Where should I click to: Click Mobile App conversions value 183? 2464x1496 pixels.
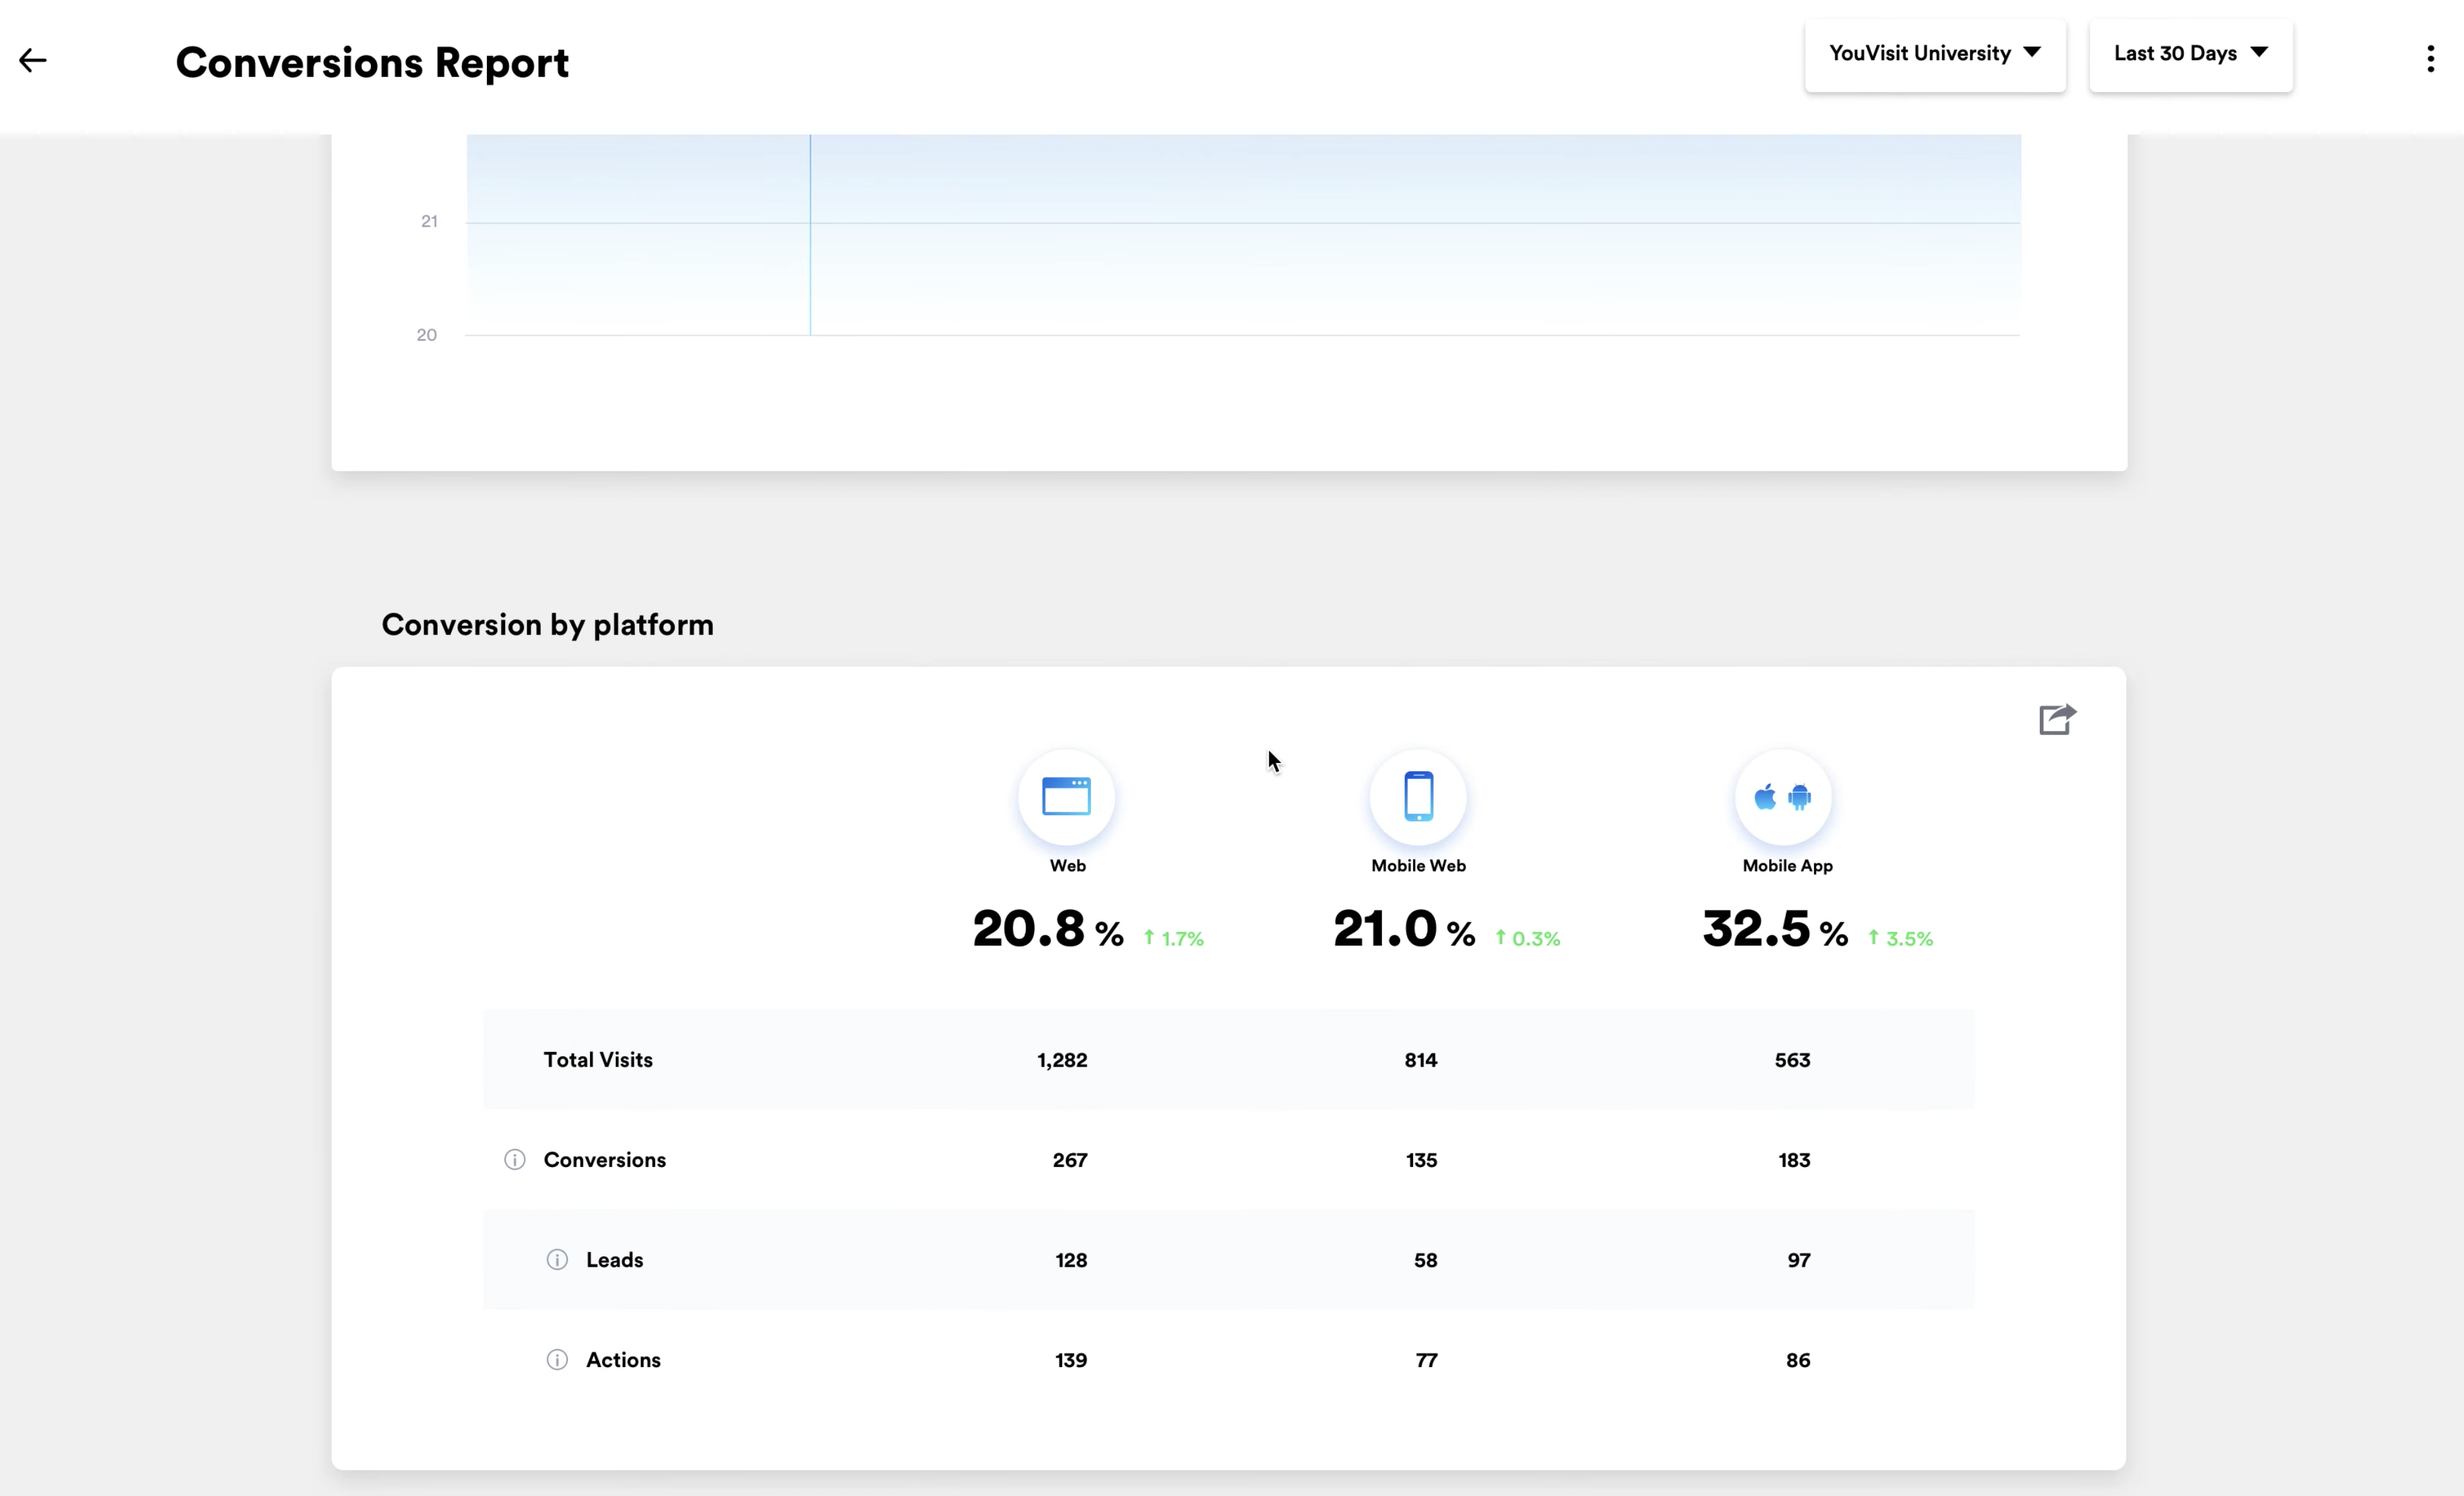point(1795,1160)
